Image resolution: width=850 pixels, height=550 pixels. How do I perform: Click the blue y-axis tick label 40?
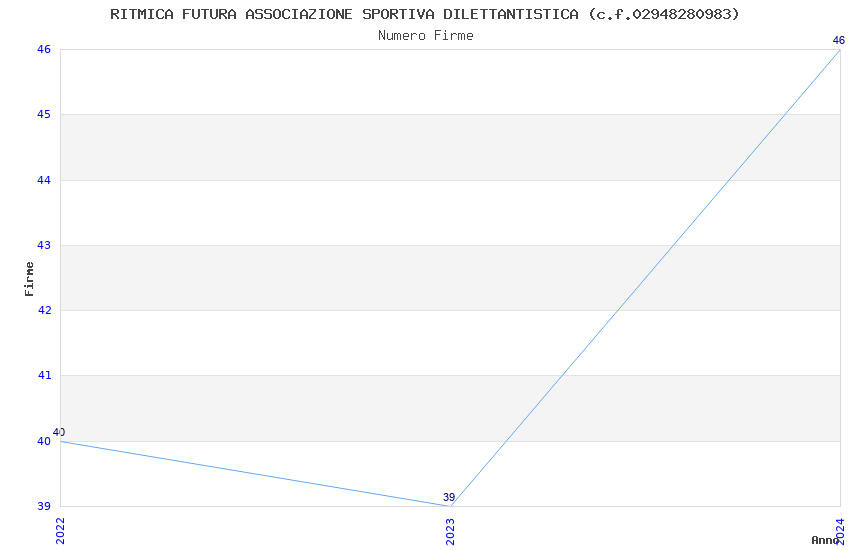(44, 441)
